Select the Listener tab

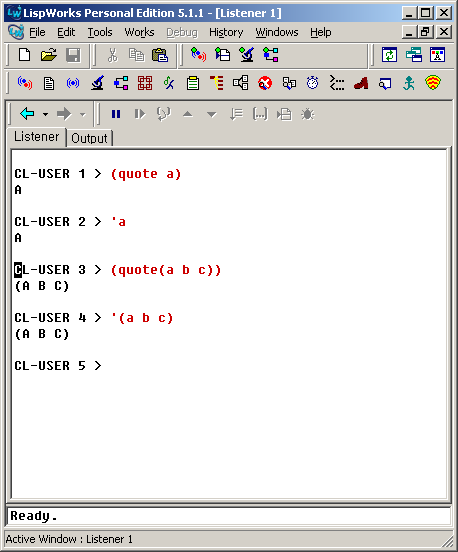click(x=37, y=137)
